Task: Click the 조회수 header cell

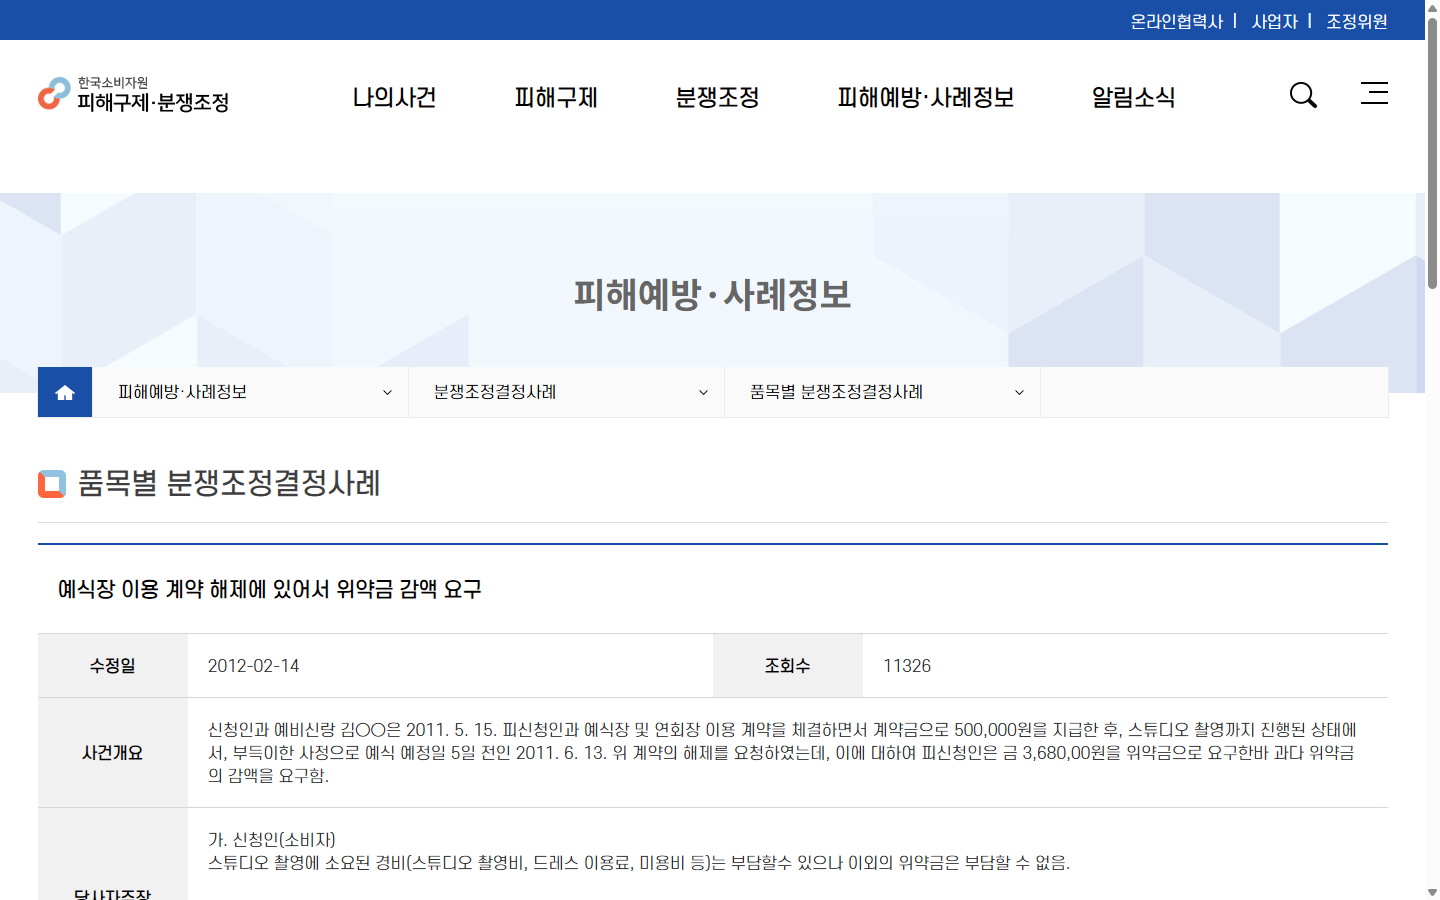Action: [x=788, y=666]
